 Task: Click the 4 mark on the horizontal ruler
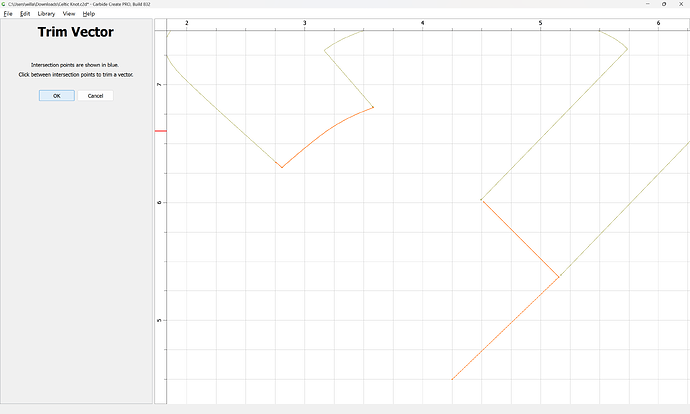[x=422, y=22]
